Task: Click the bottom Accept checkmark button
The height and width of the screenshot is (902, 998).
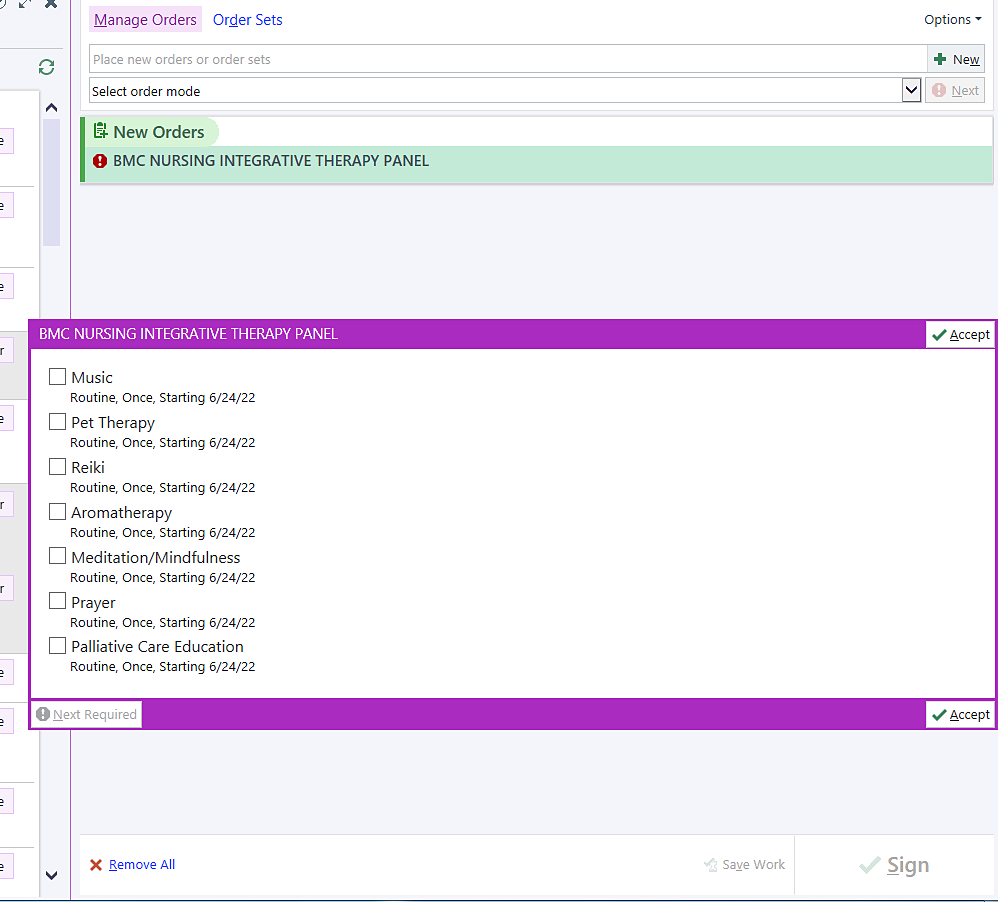Action: (x=960, y=715)
